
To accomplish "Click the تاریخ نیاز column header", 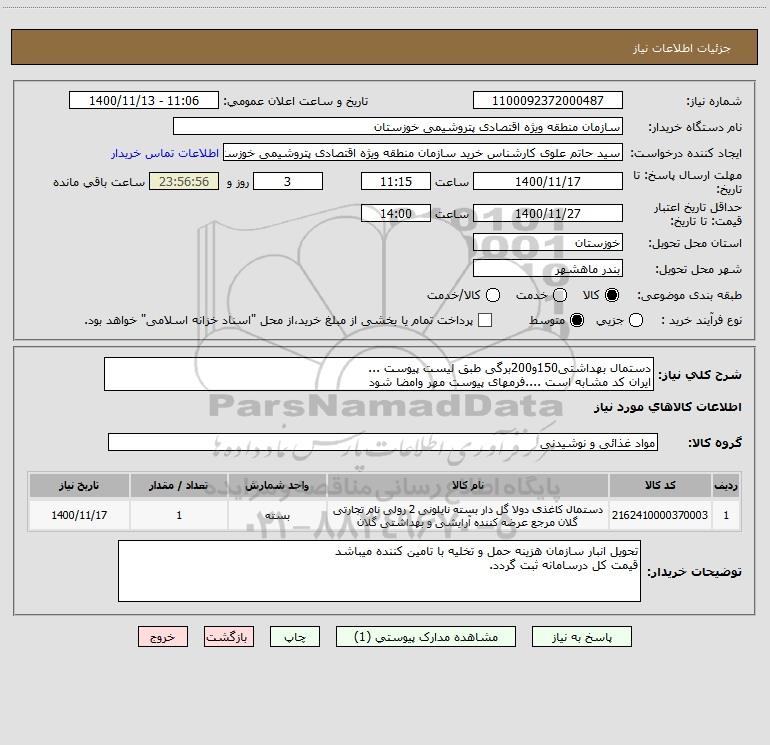I will [x=79, y=486].
